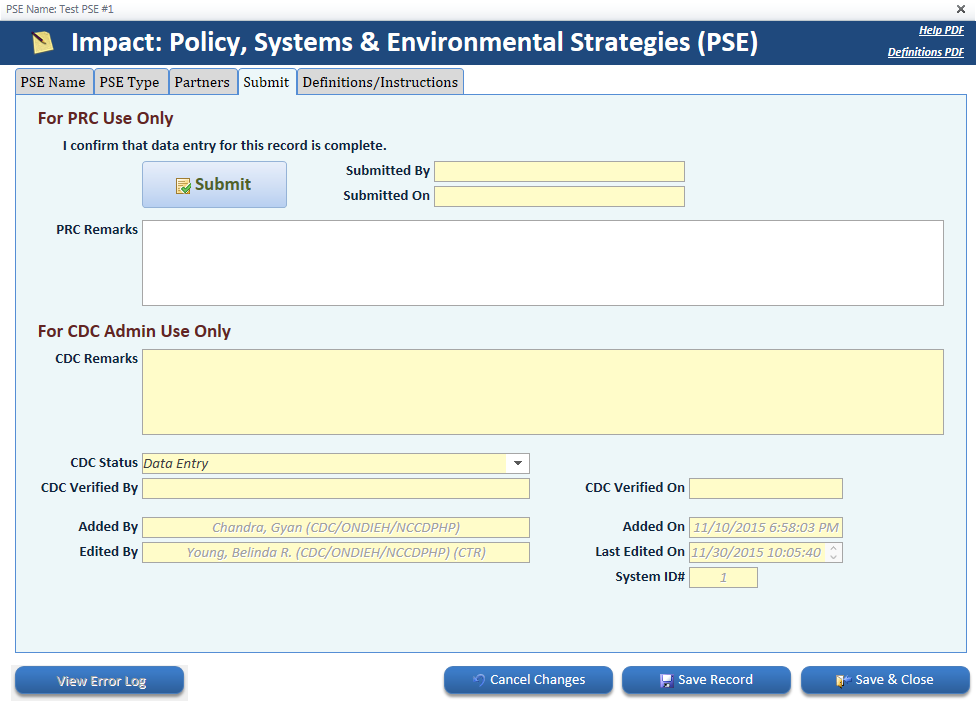Switch to the PSE Type tab

pyautogui.click(x=130, y=82)
